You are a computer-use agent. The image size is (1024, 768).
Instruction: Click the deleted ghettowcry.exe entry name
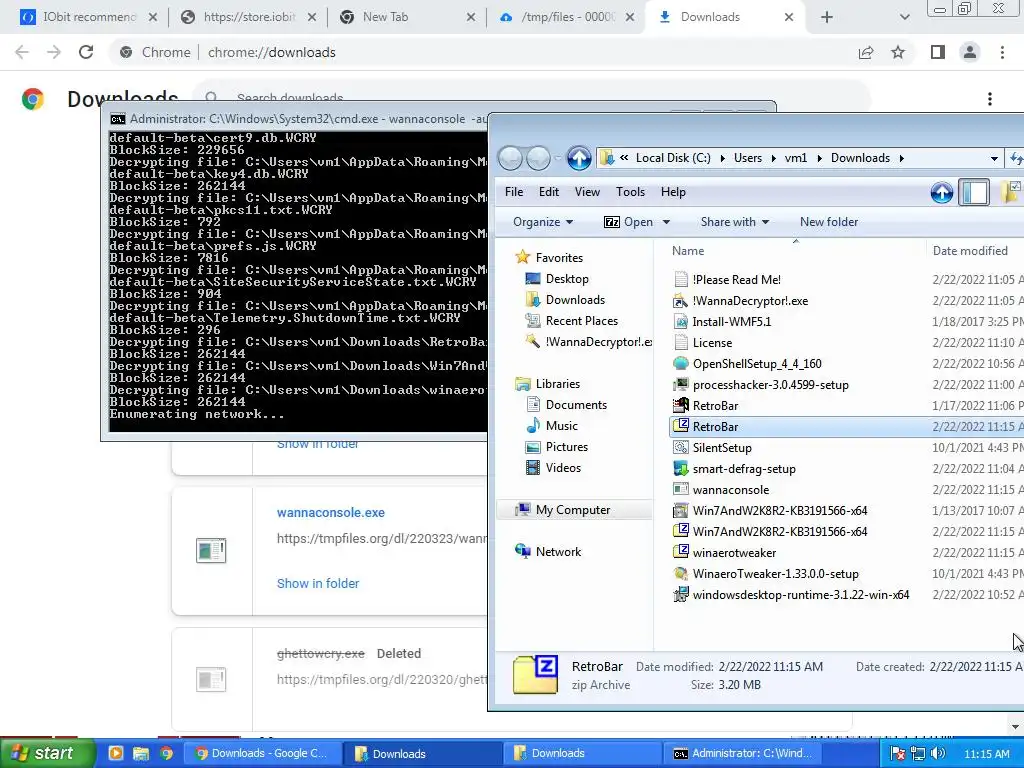coord(321,653)
